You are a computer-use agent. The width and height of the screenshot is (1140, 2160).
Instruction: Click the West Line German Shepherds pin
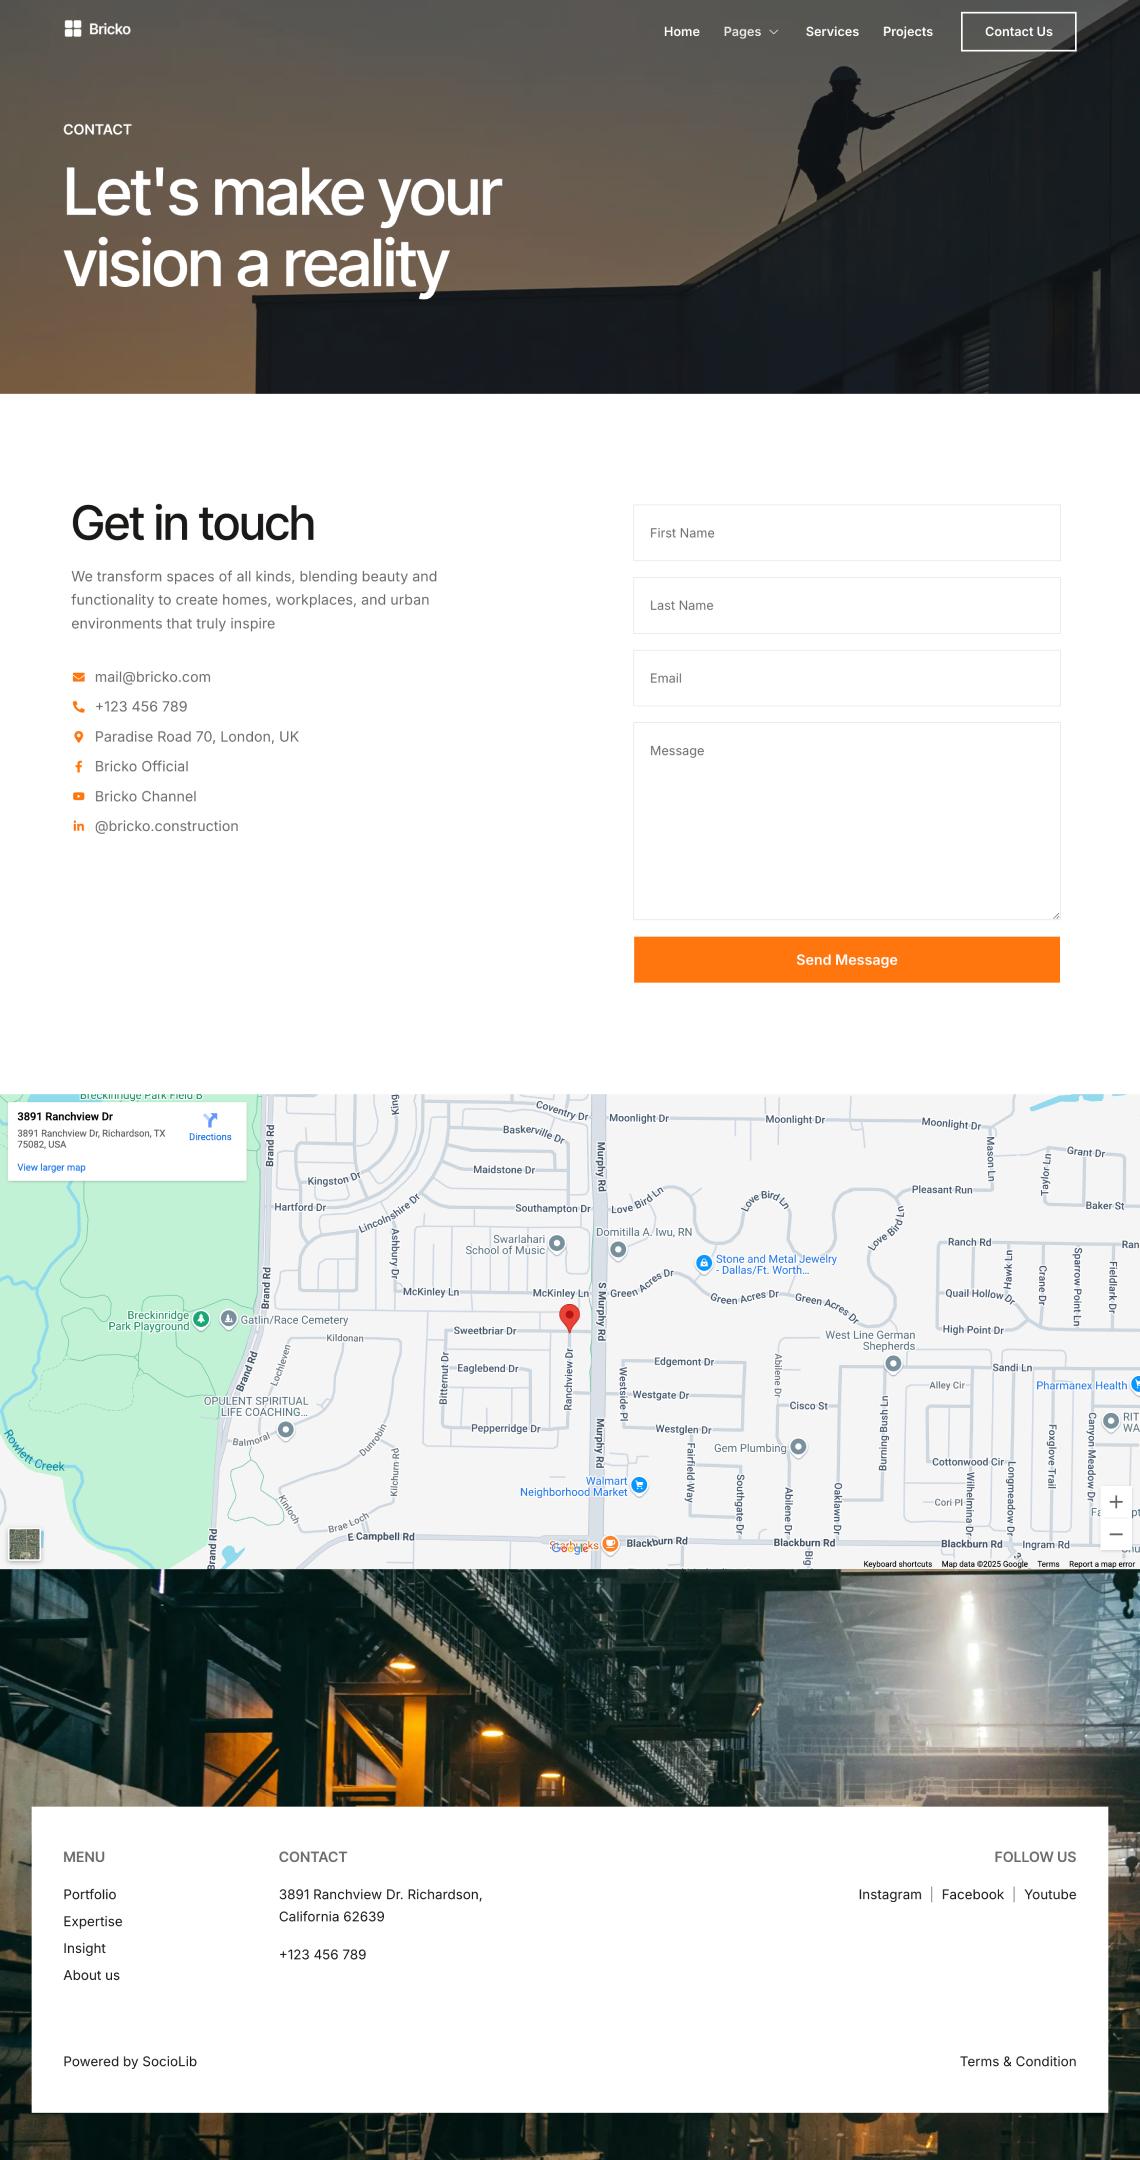(x=893, y=1363)
